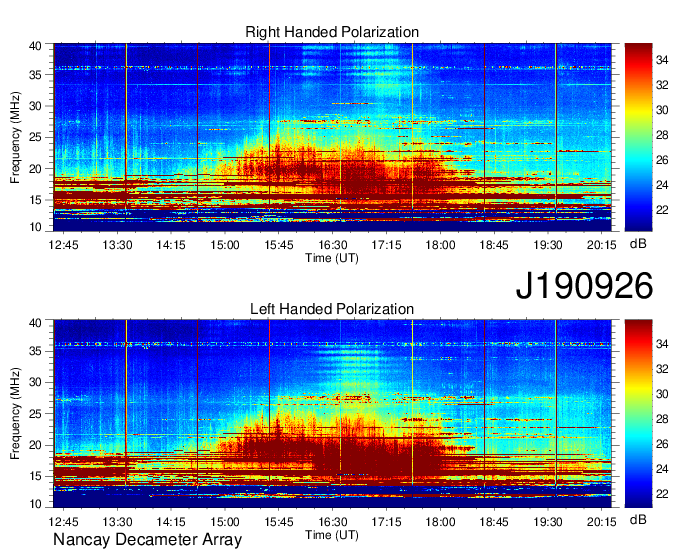Click the "Right Handed Polarization" plot title
680x552 pixels.
tap(332, 32)
